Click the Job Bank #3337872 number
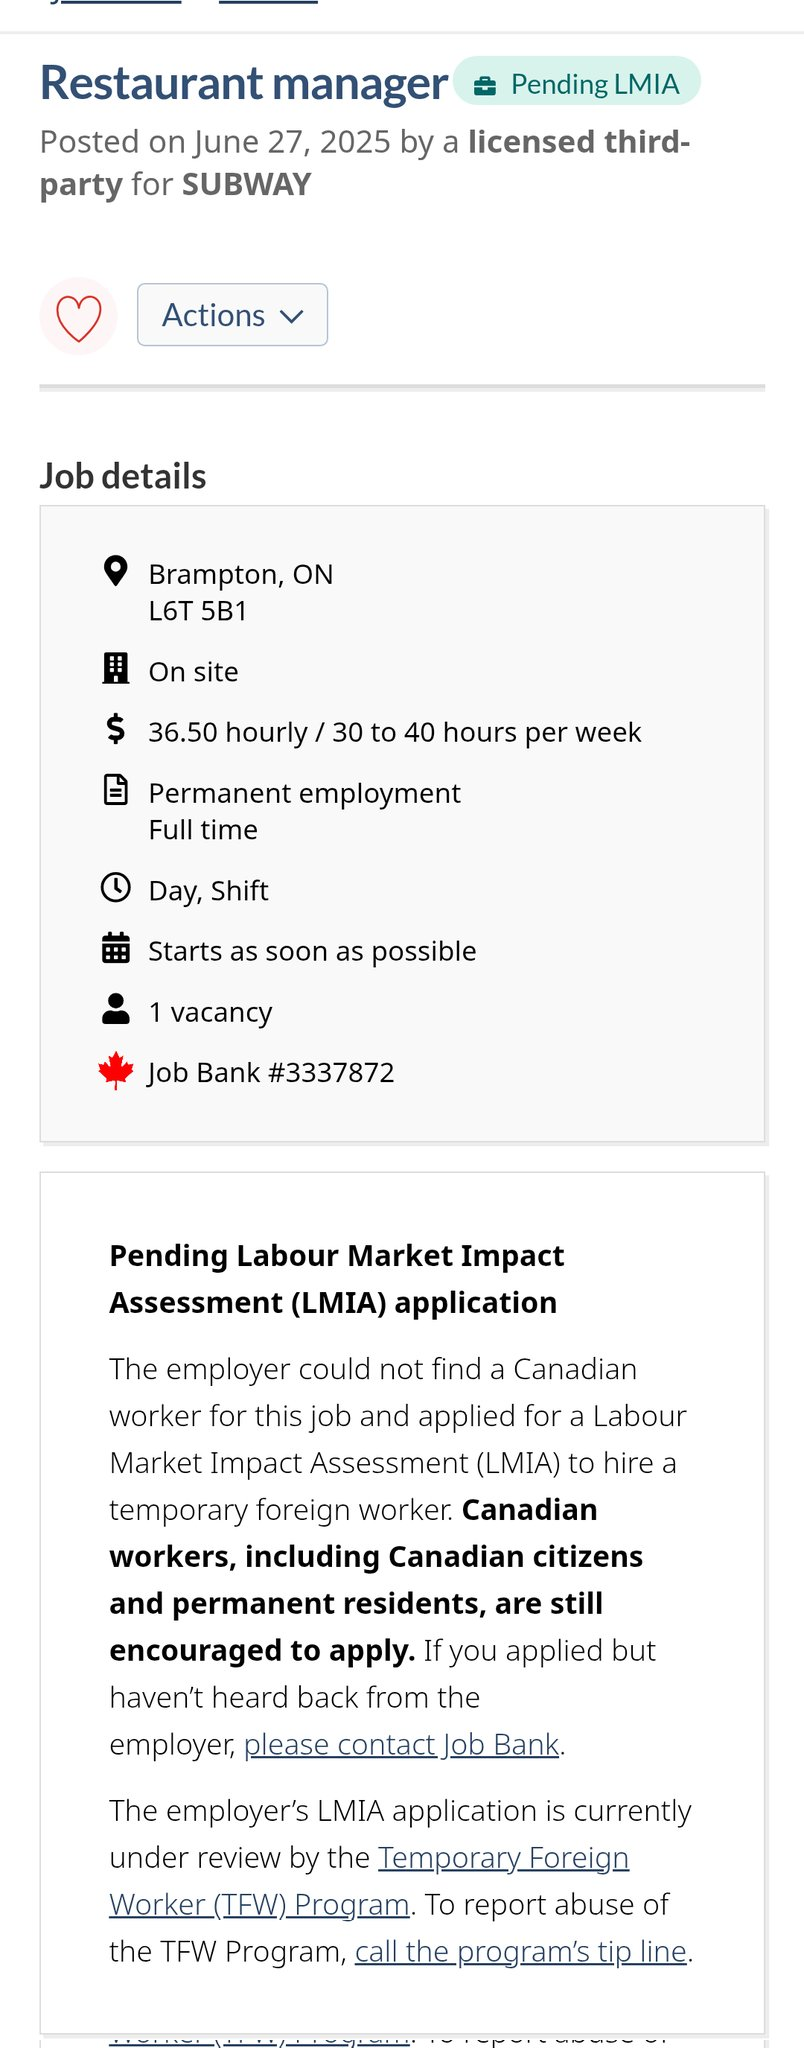 point(271,1072)
